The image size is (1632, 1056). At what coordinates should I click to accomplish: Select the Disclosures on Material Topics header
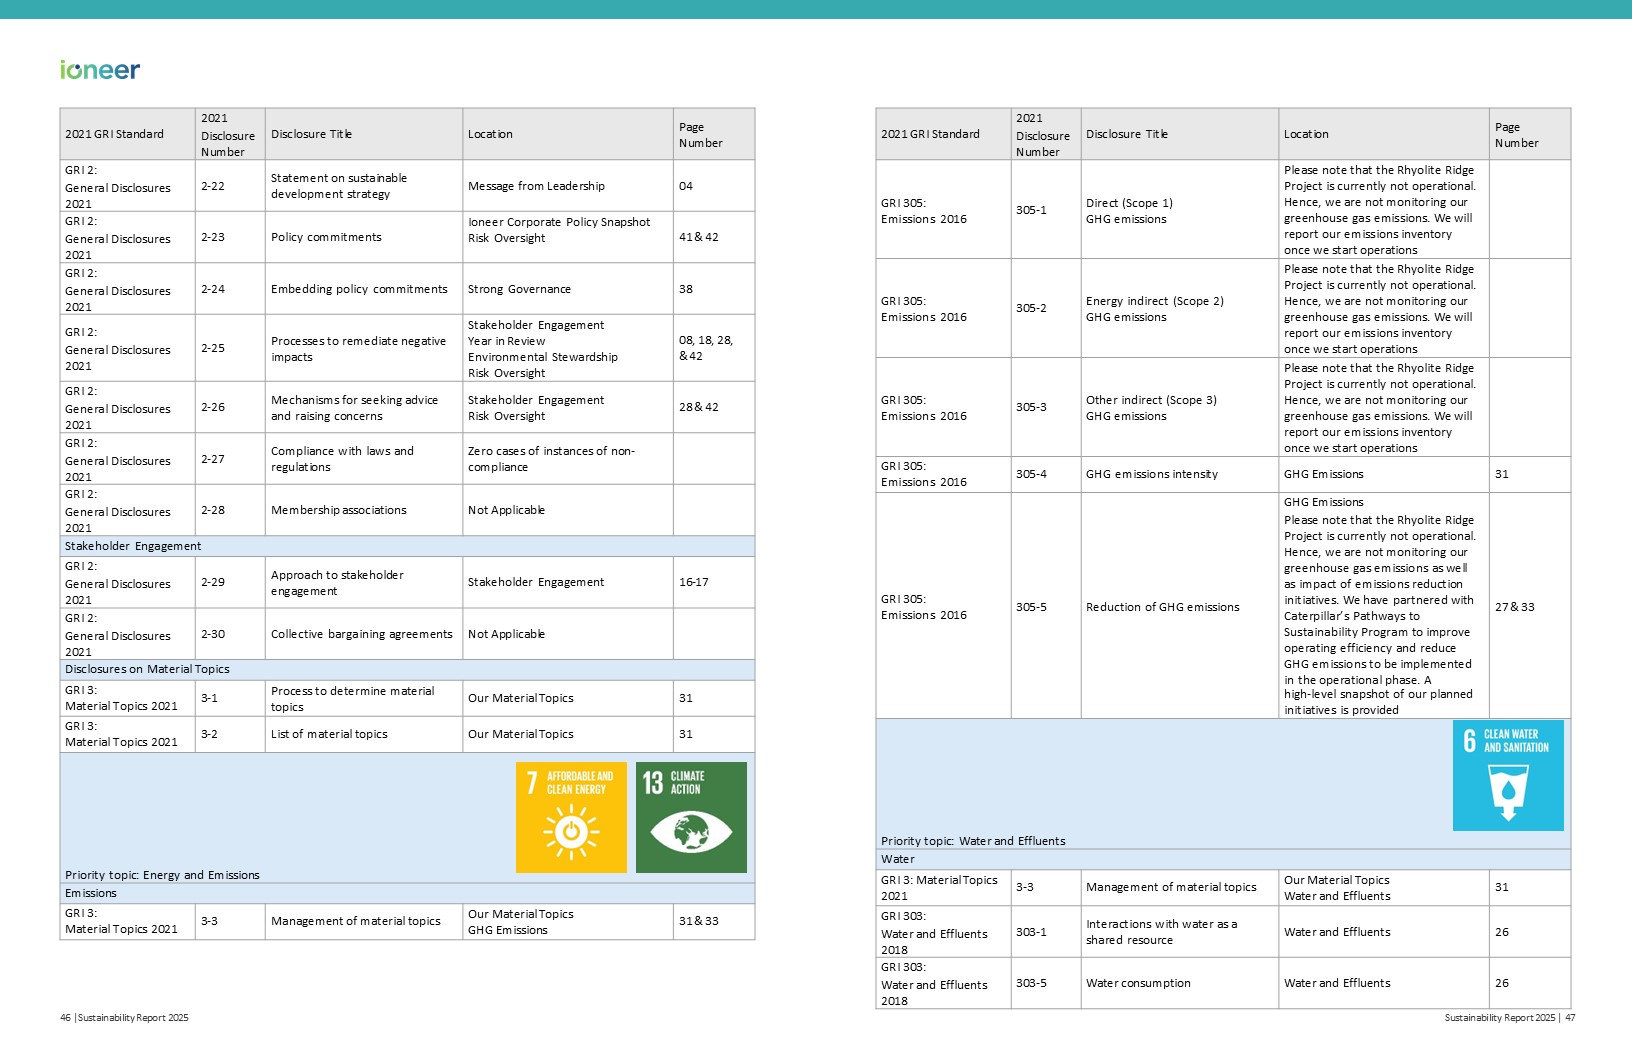(147, 669)
